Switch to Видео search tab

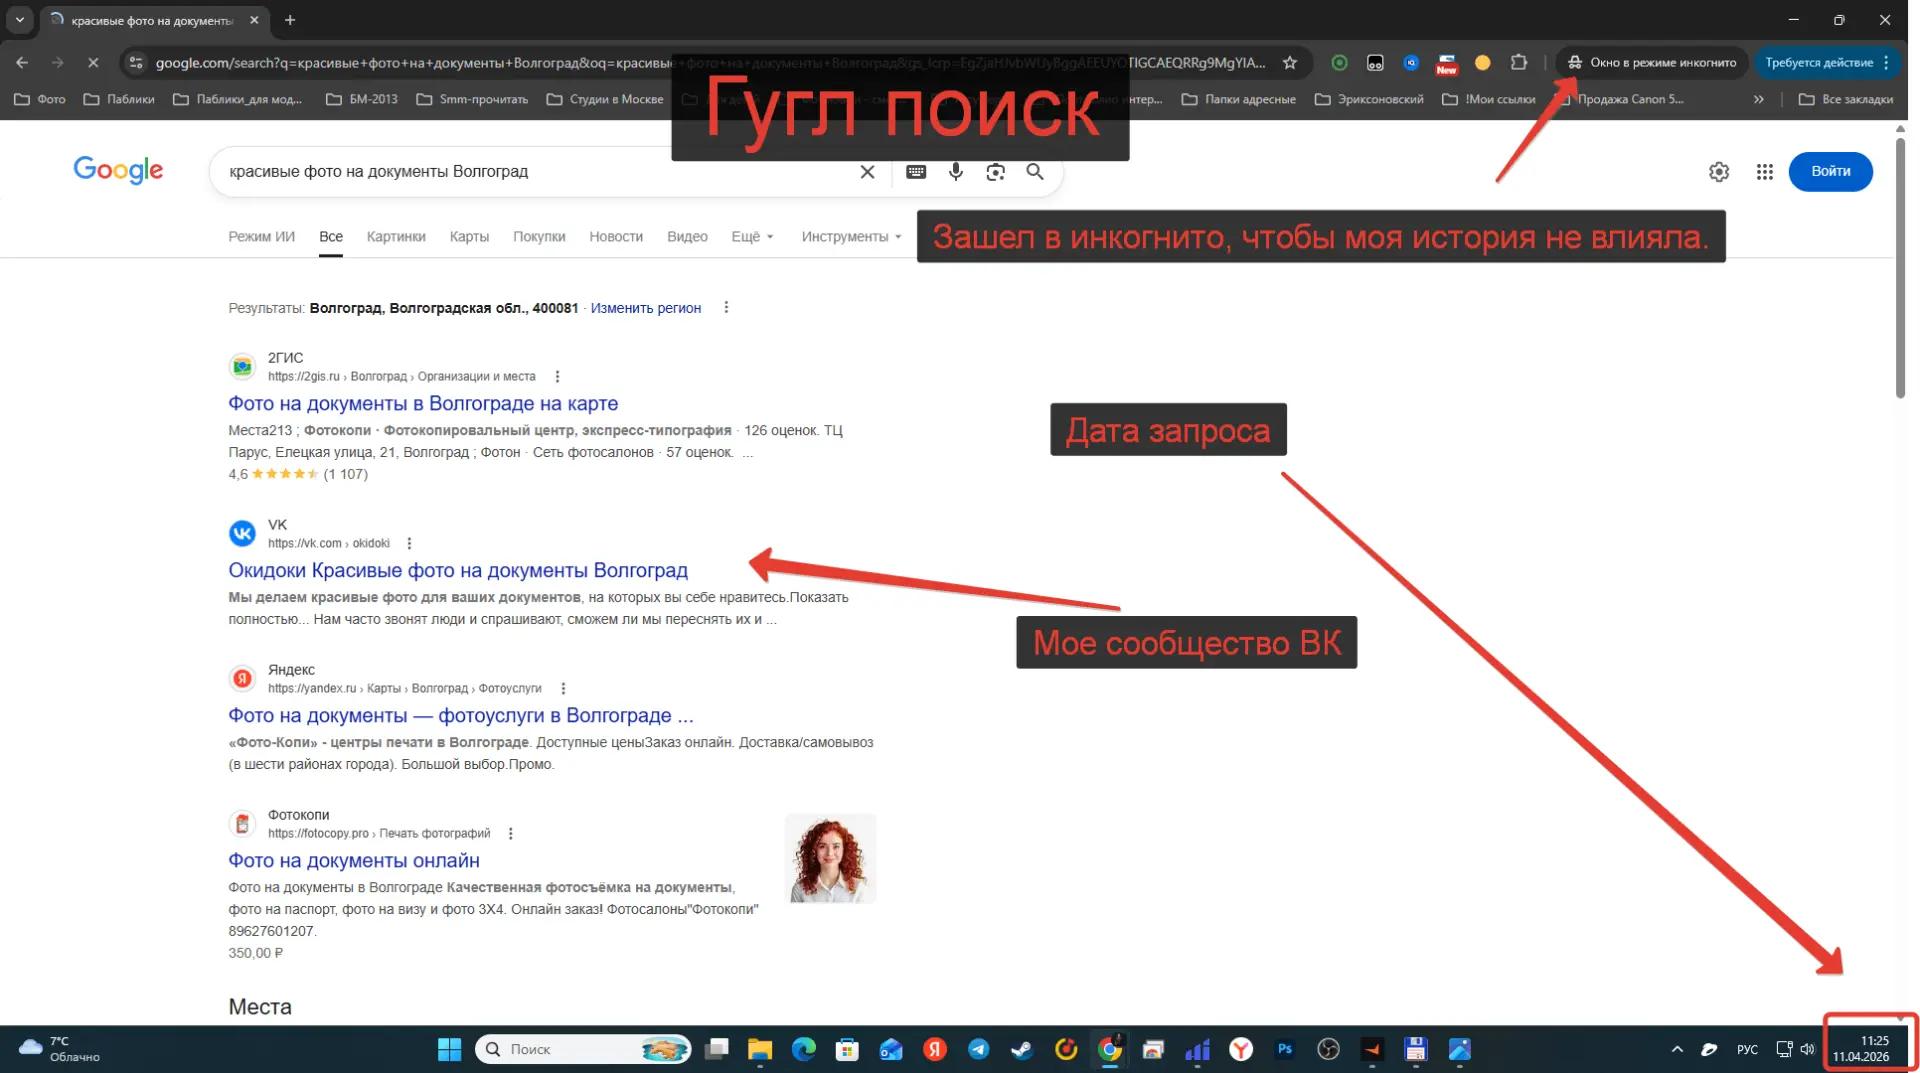[x=687, y=237]
